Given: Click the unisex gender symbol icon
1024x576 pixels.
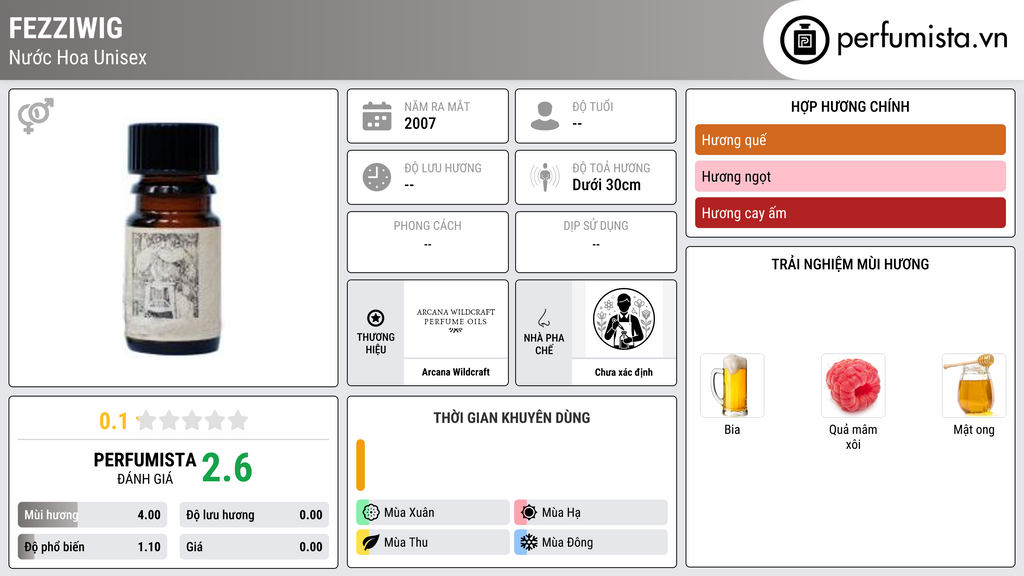Looking at the screenshot, I should click(x=36, y=116).
